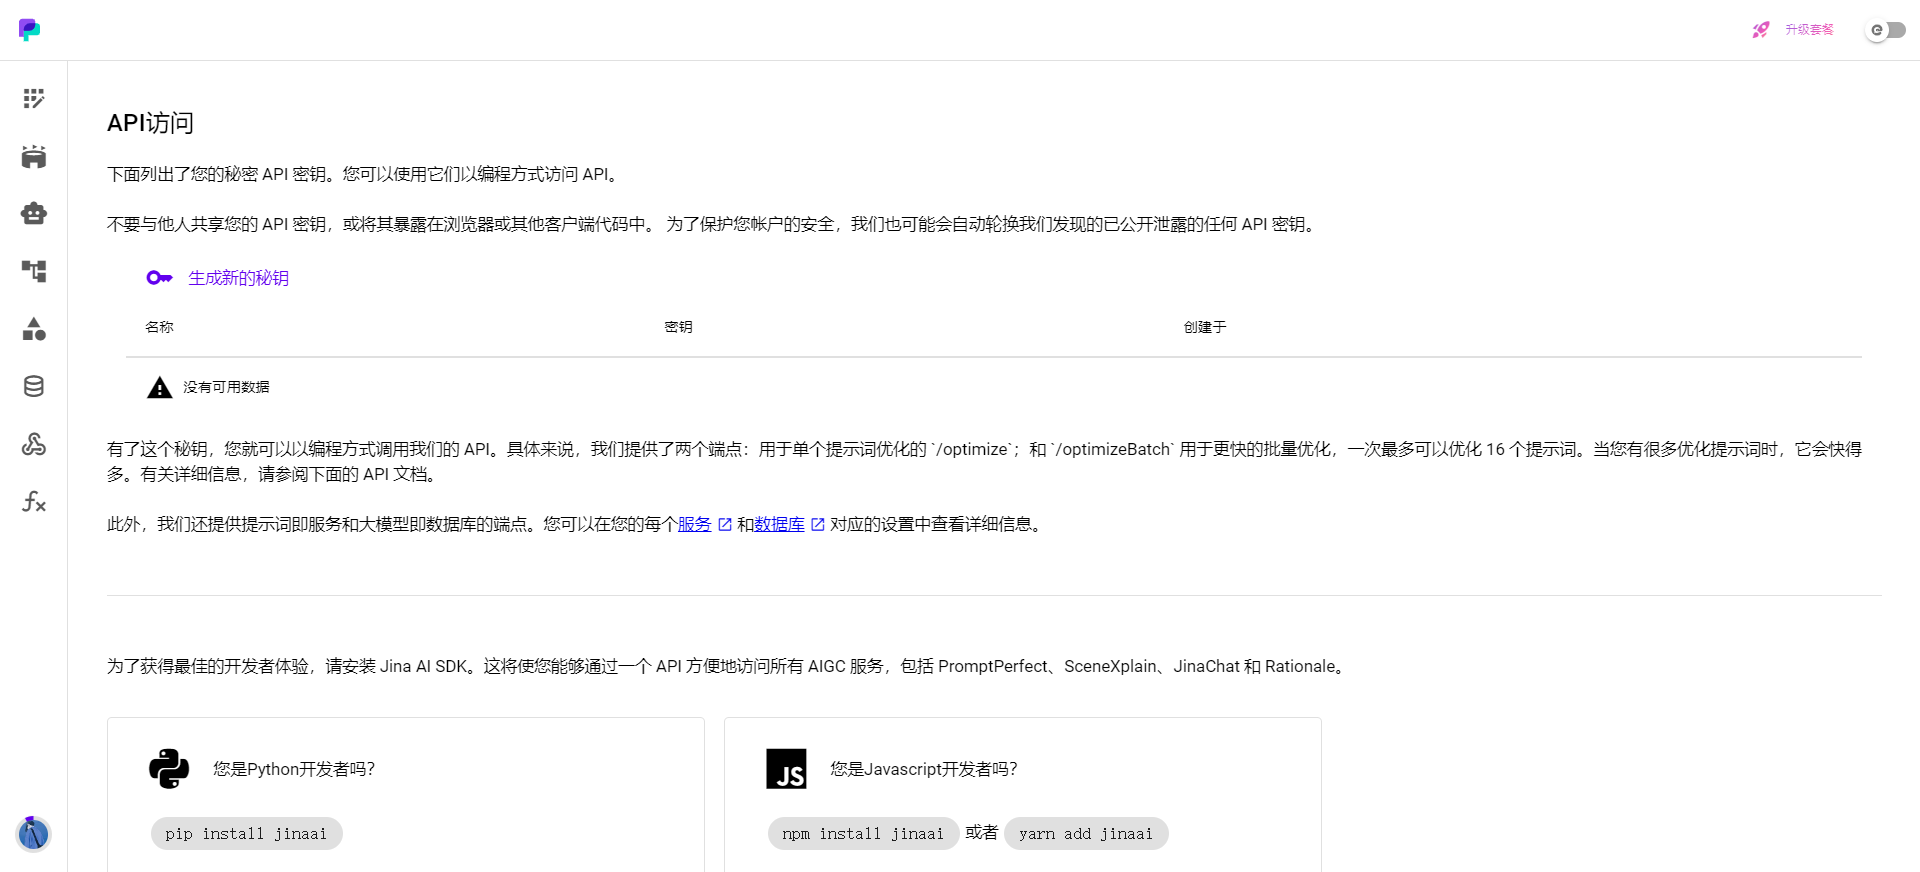The height and width of the screenshot is (872, 1920).
Task: Click the rocket upgrade icon
Action: (x=1761, y=30)
